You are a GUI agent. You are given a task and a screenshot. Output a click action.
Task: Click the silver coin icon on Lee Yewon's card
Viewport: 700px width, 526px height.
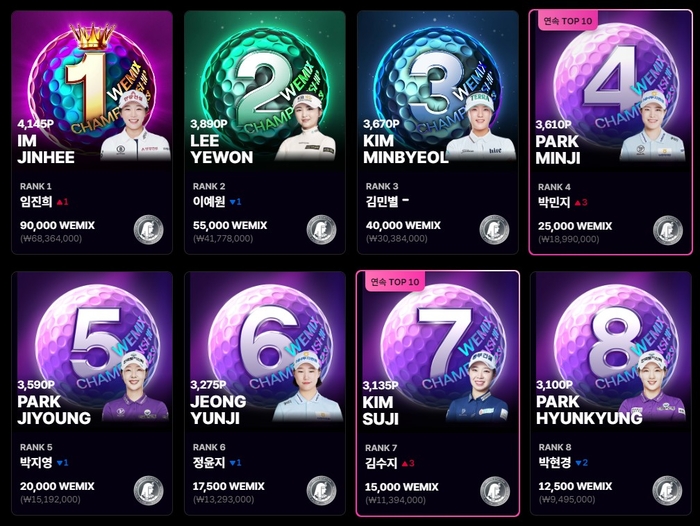321,230
